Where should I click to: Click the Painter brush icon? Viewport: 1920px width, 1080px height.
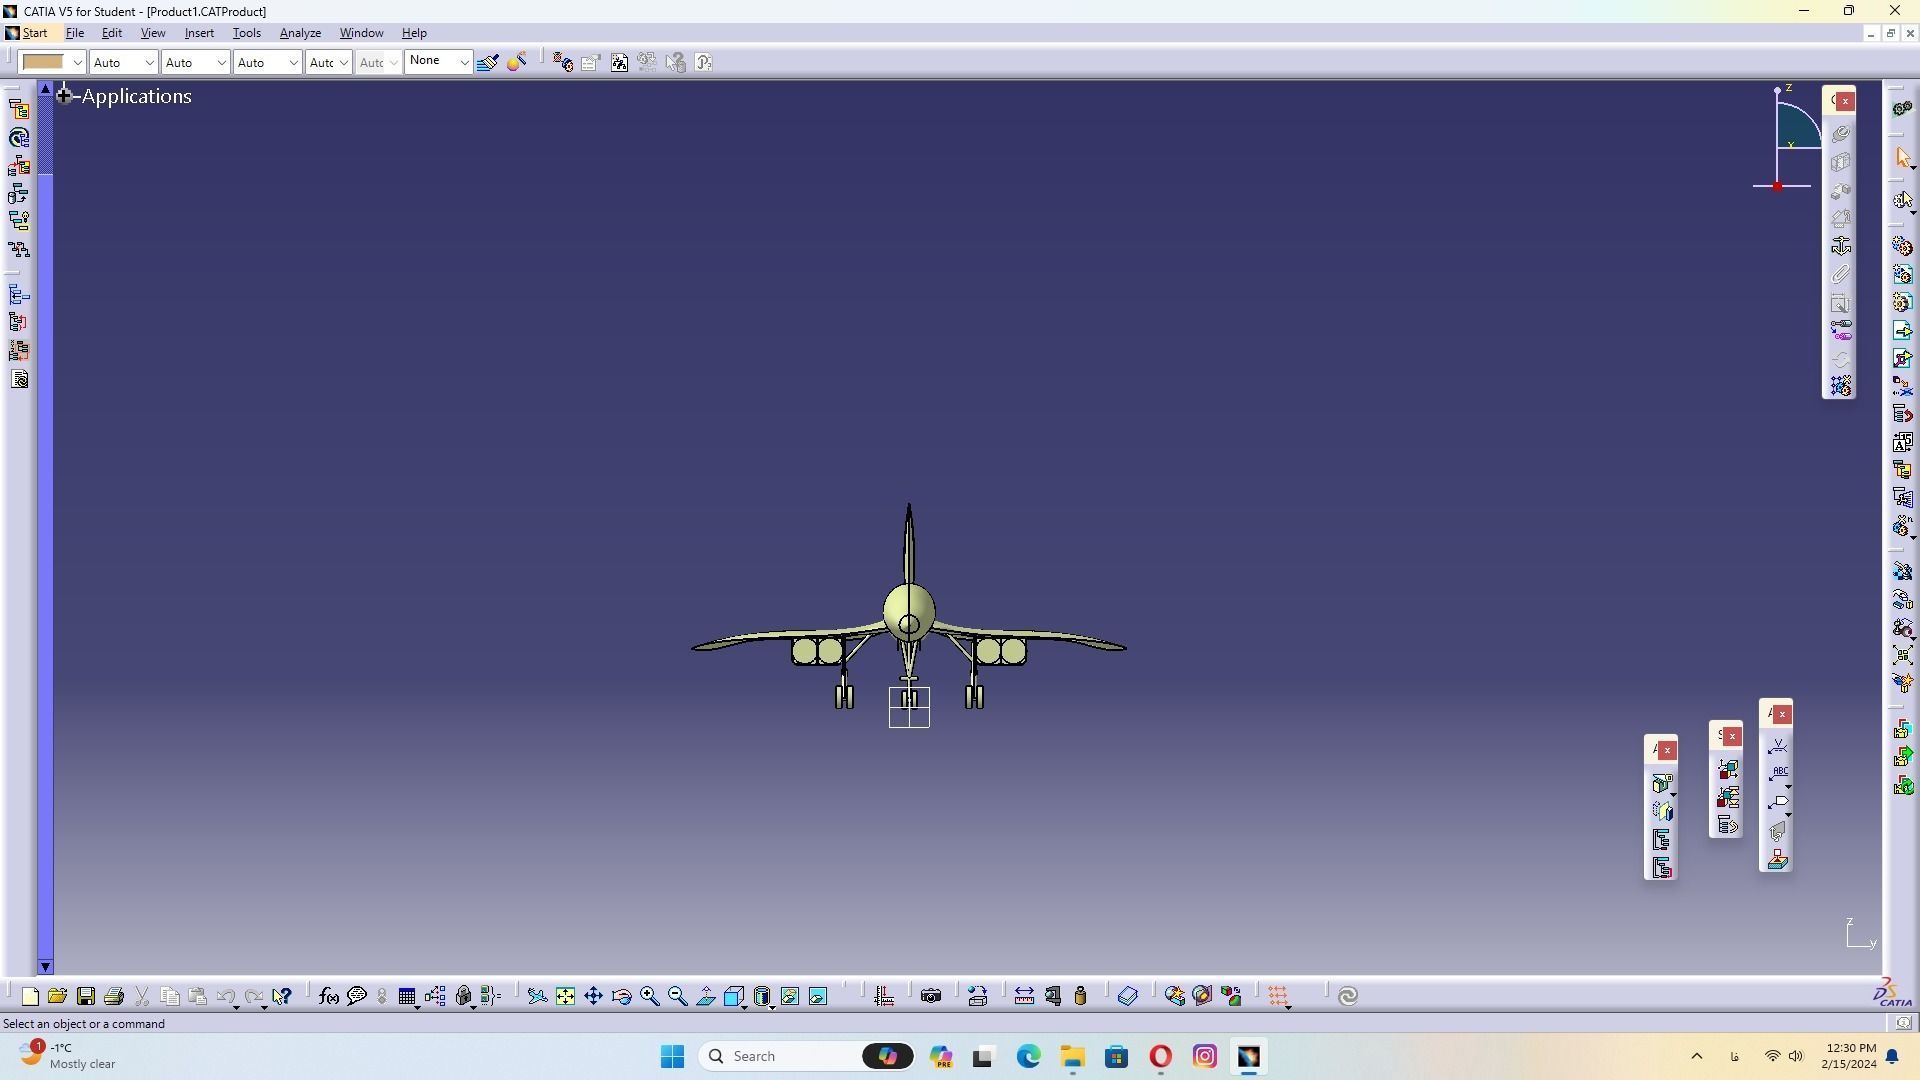(488, 62)
